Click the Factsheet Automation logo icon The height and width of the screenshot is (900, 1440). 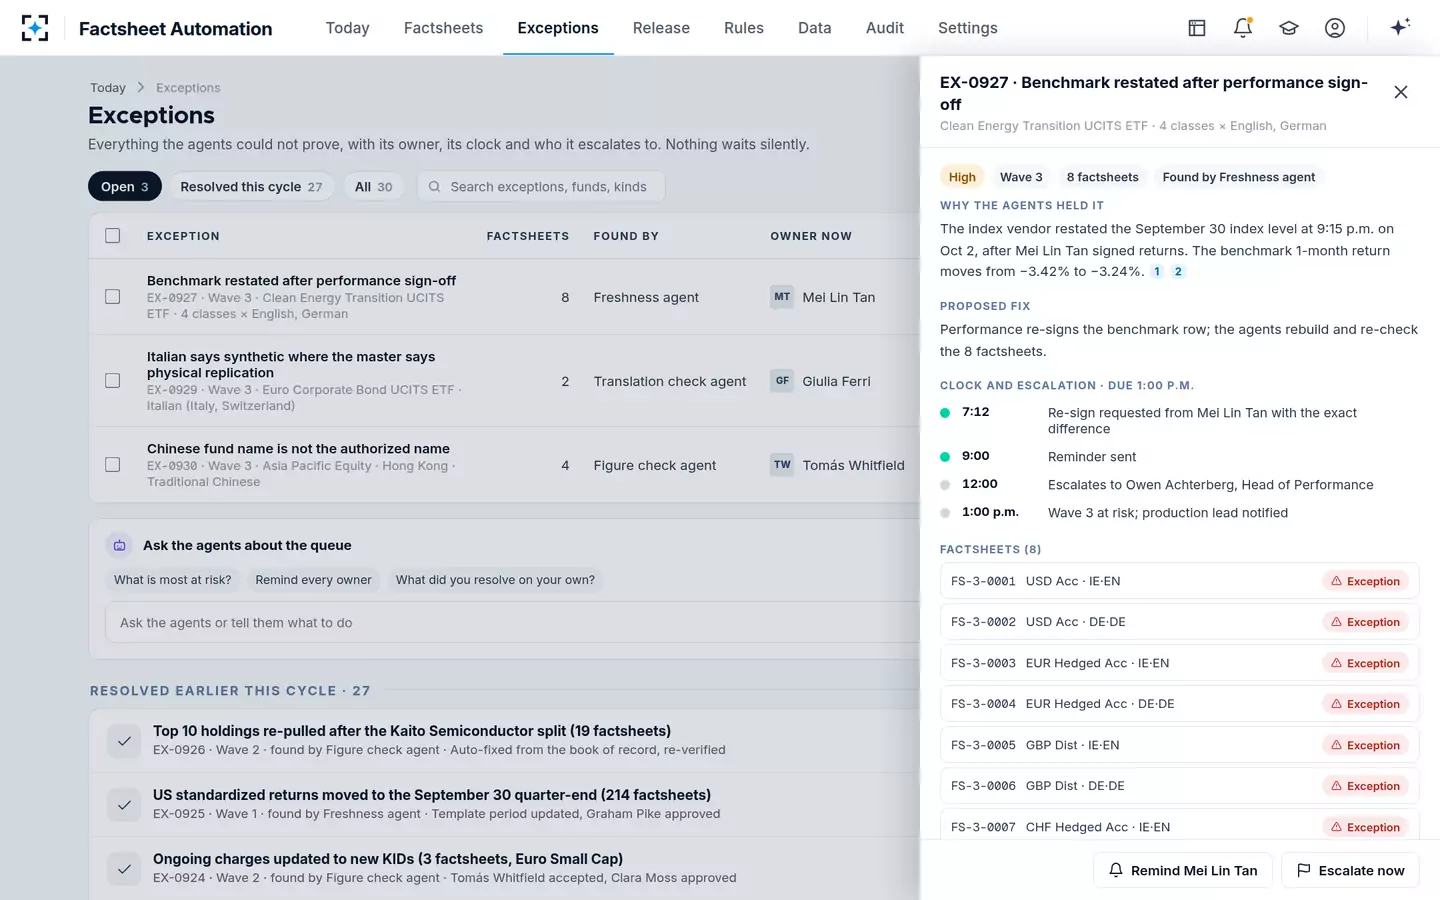35,28
